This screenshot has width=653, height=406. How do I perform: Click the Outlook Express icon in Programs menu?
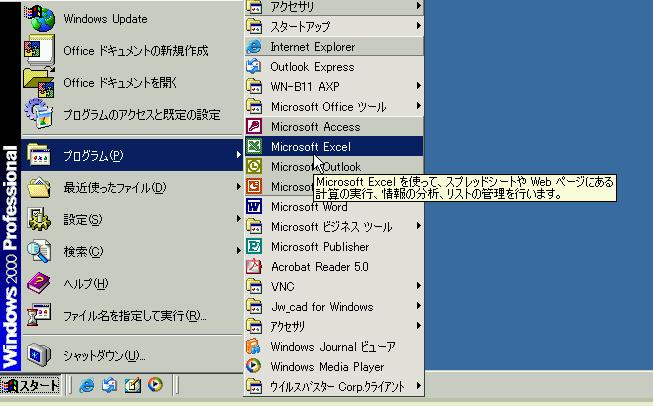(254, 67)
